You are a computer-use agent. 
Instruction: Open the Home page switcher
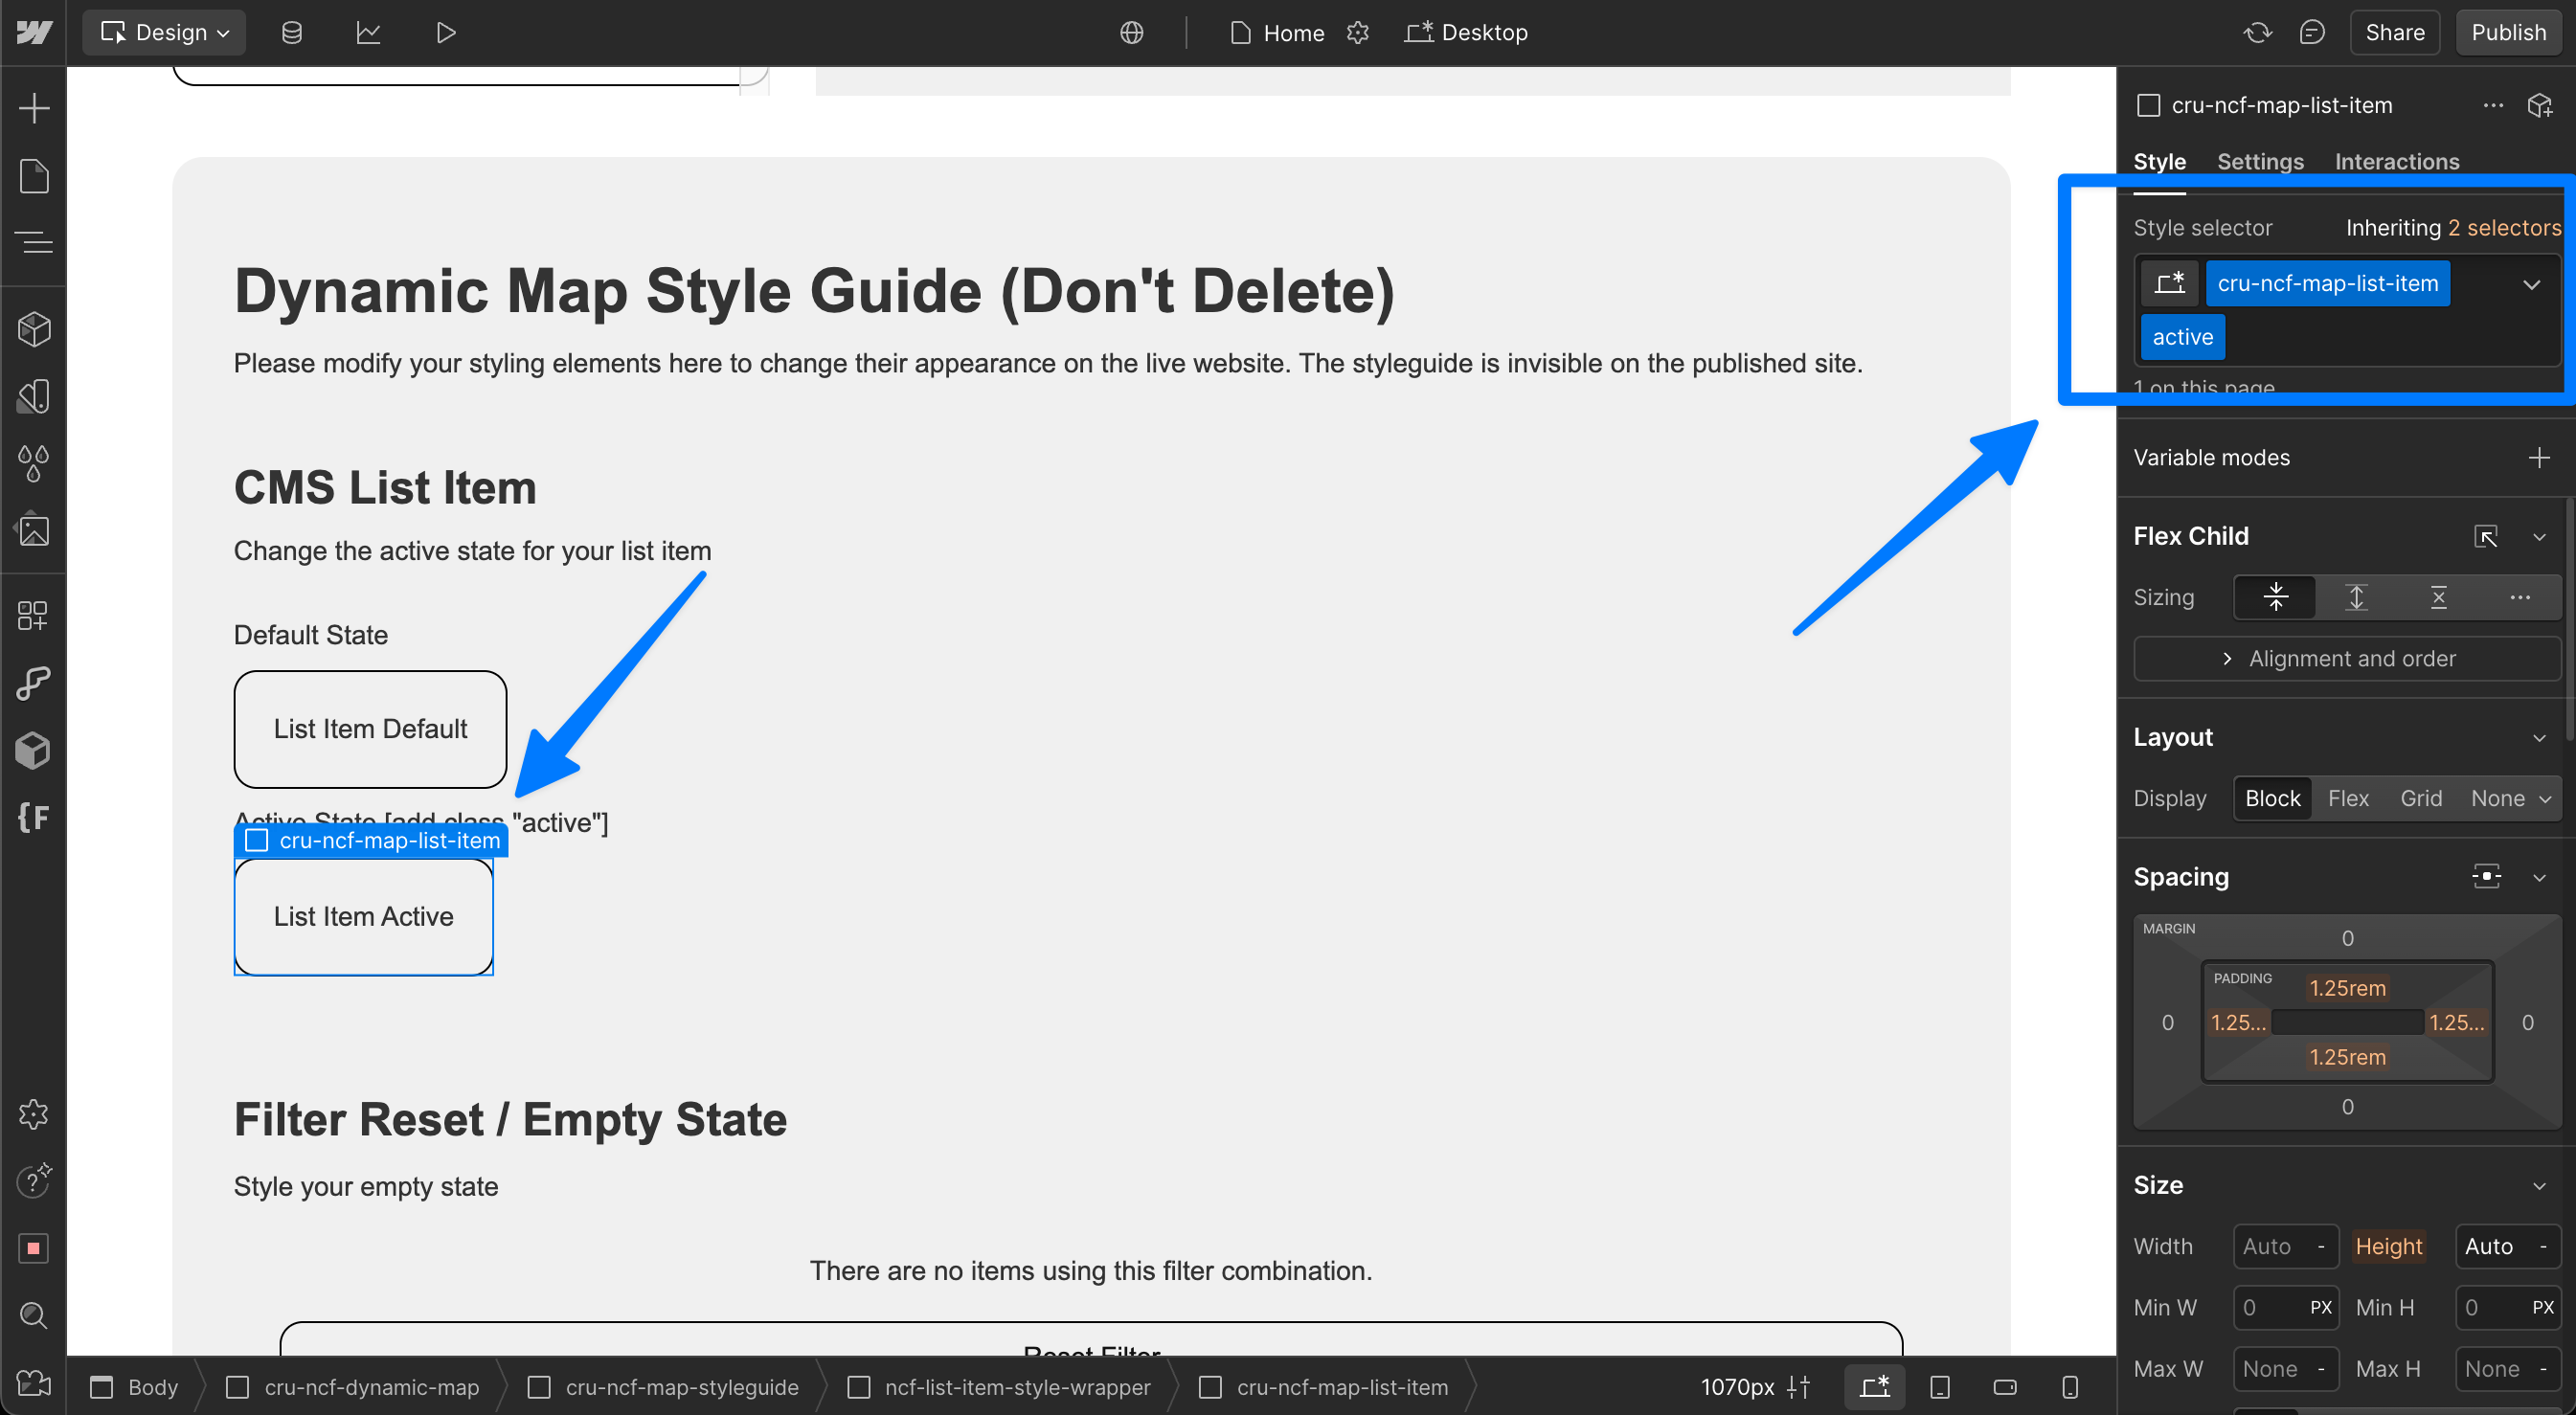pyautogui.click(x=1277, y=32)
